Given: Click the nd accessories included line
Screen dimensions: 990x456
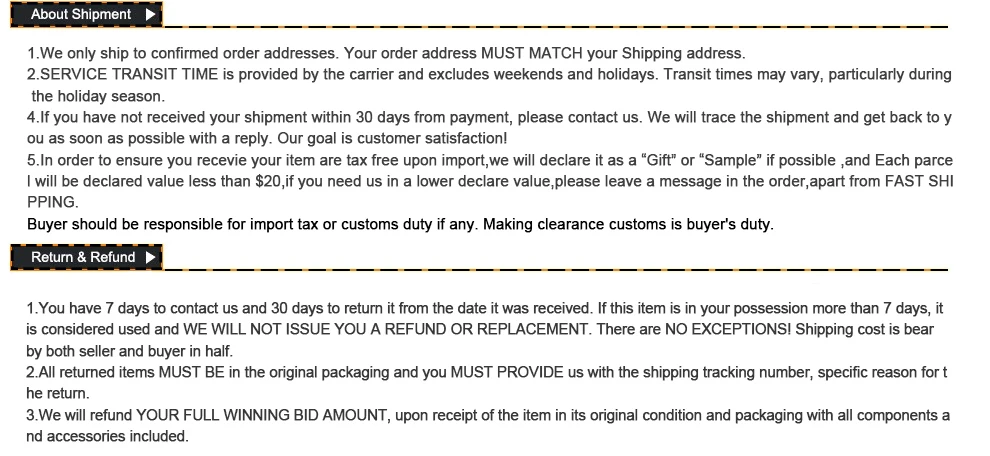Looking at the screenshot, I should click(x=107, y=436).
